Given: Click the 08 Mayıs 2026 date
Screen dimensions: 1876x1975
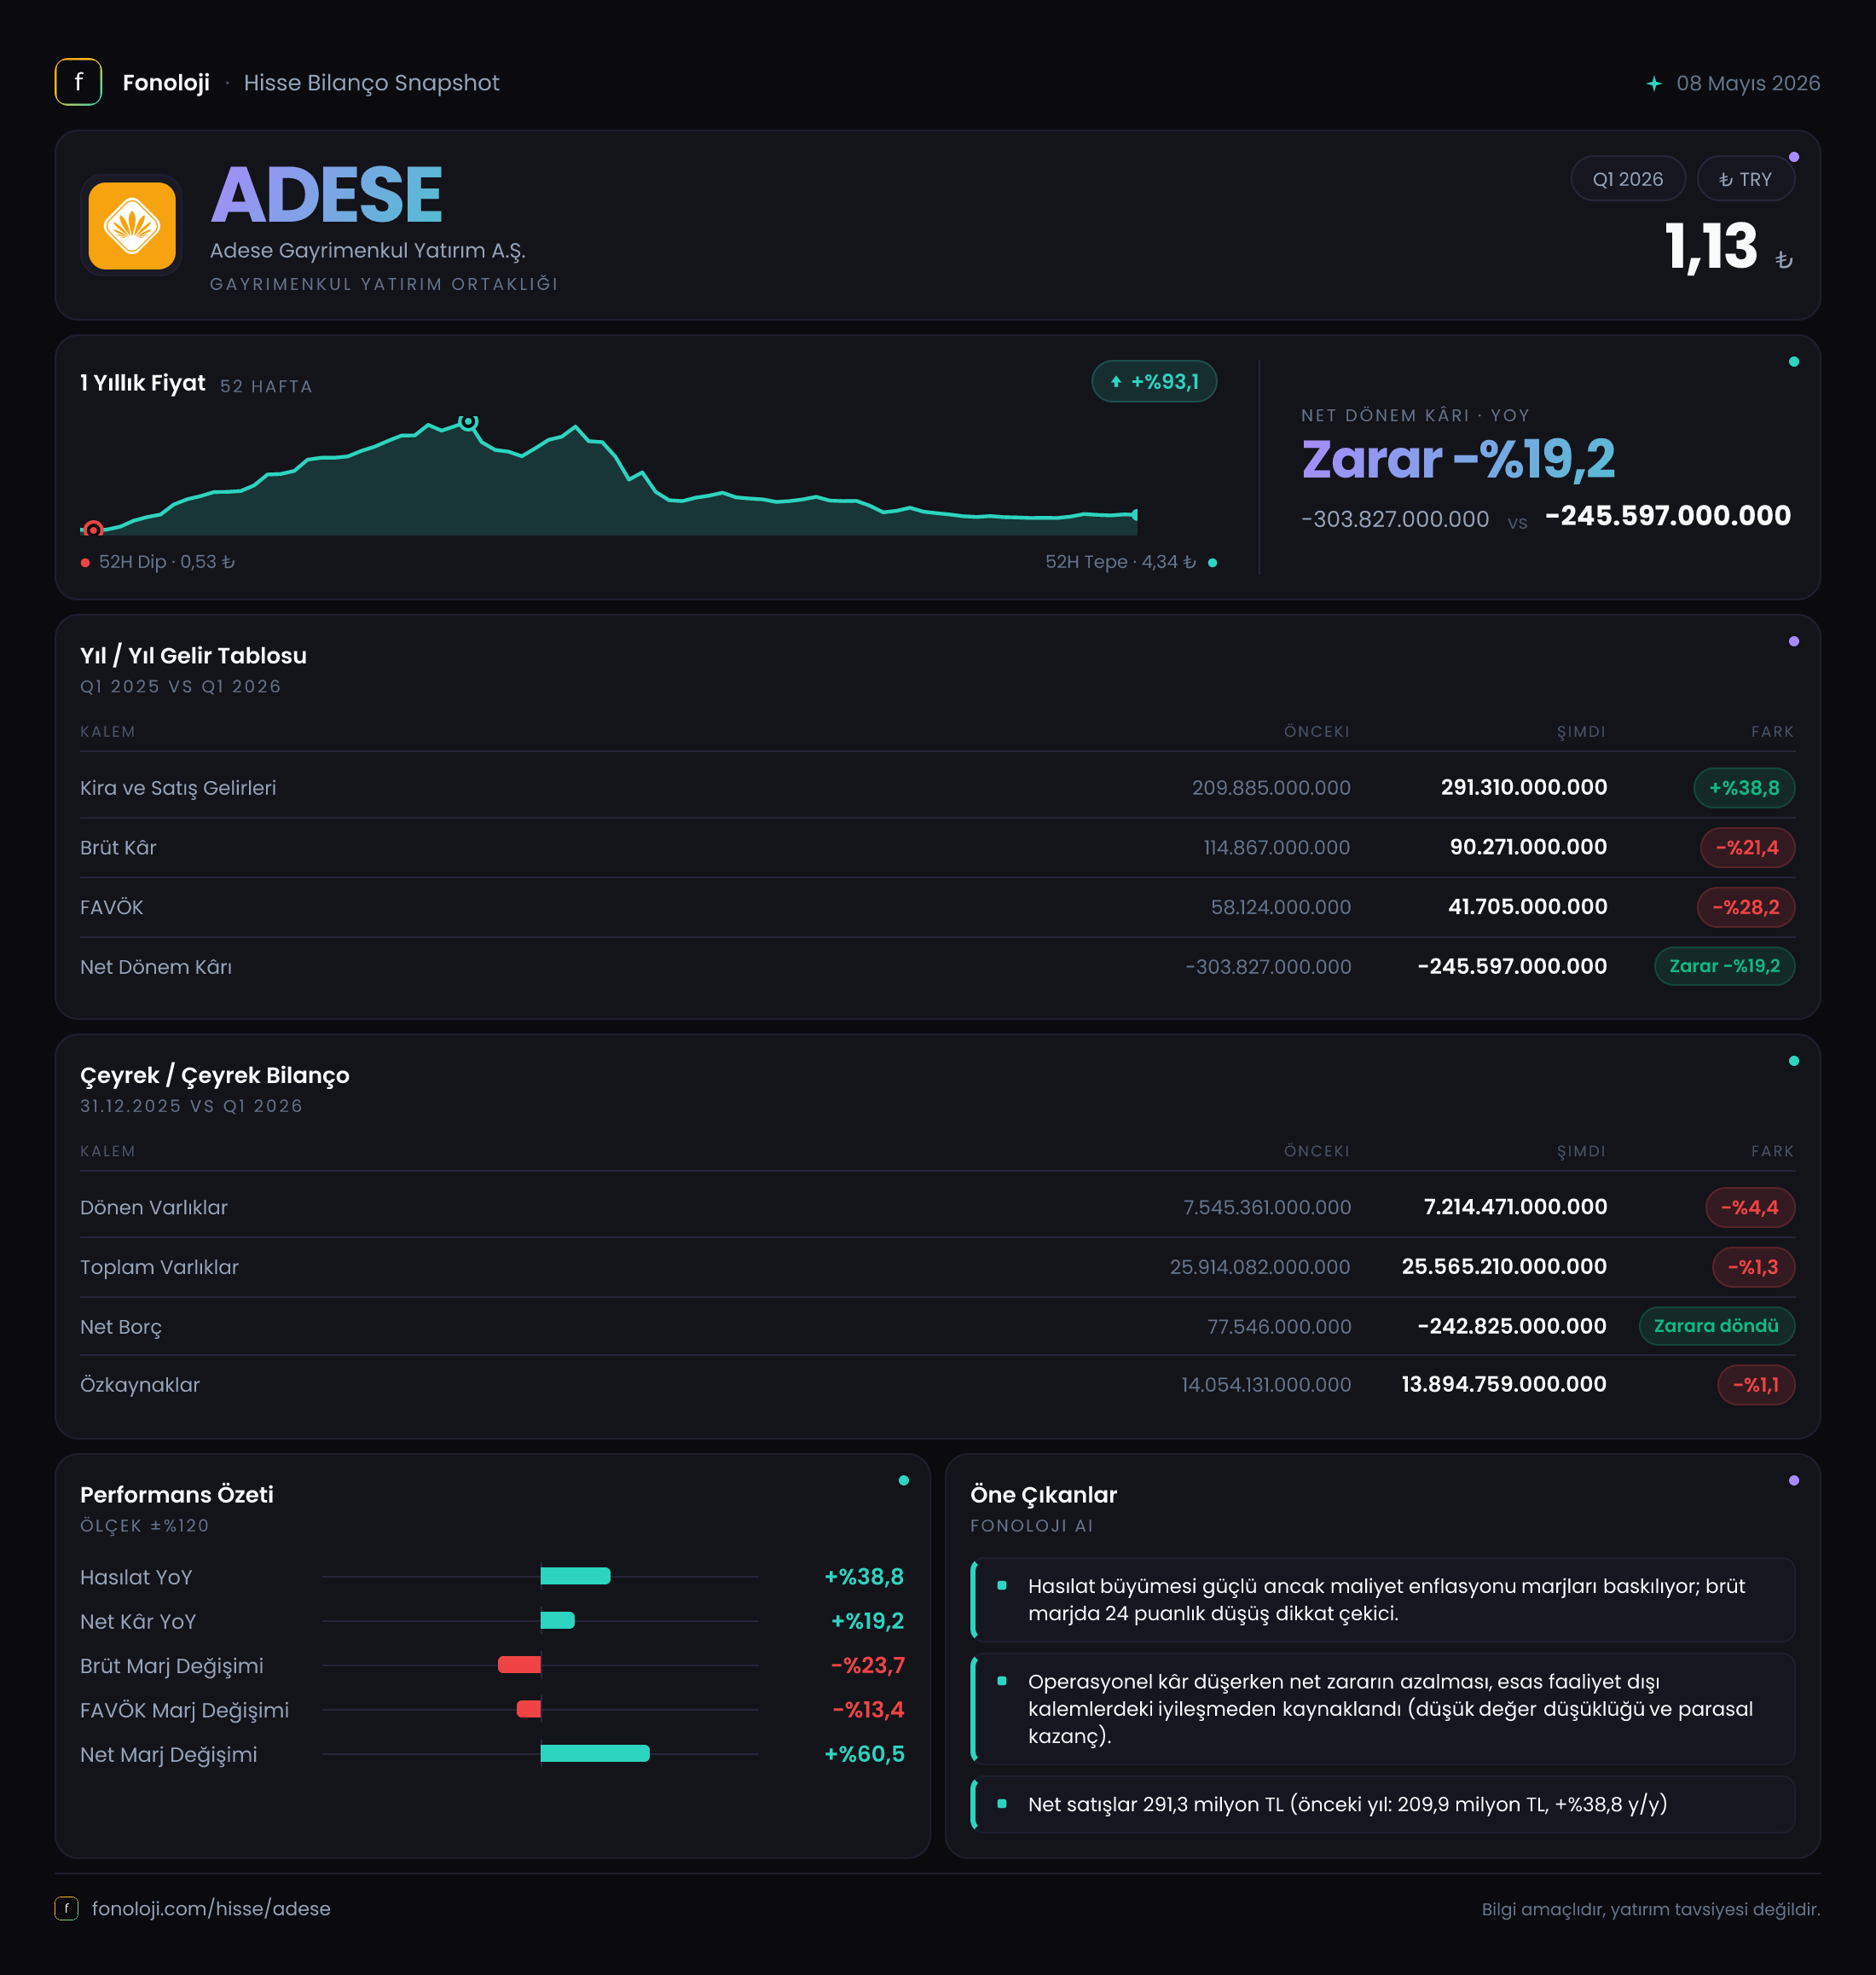Looking at the screenshot, I should (1748, 83).
